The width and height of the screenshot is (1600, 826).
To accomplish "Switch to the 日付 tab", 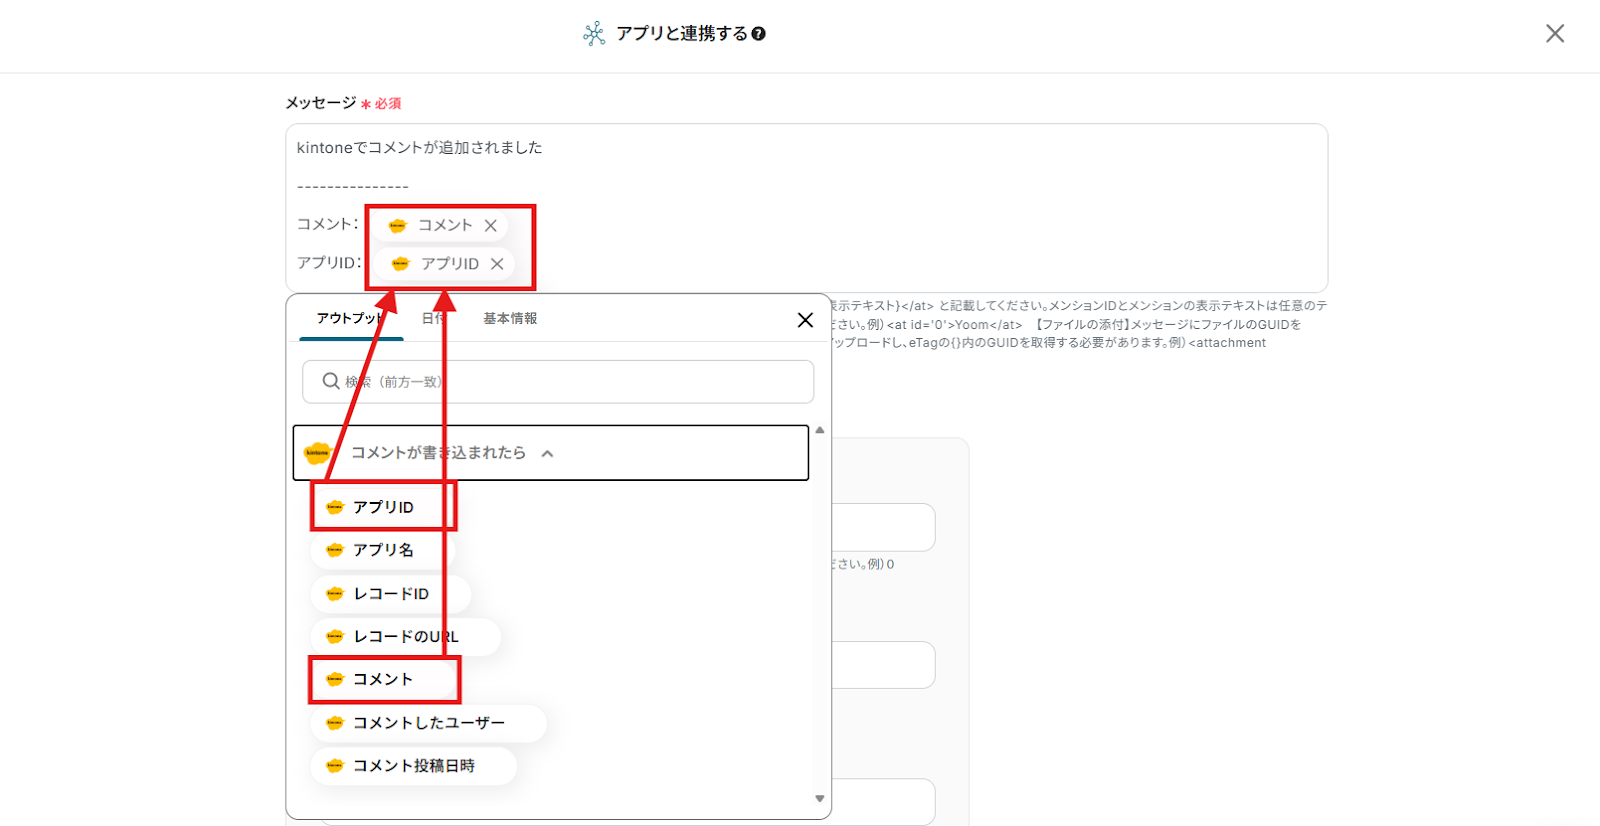I will [434, 318].
